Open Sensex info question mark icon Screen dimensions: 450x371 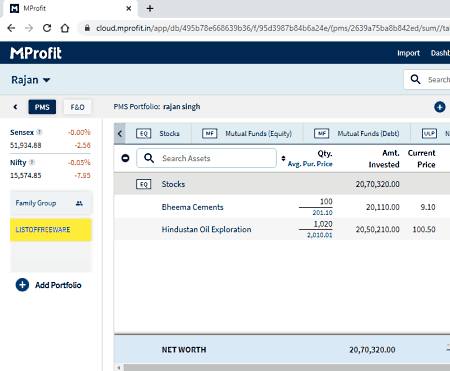pyautogui.click(x=39, y=132)
